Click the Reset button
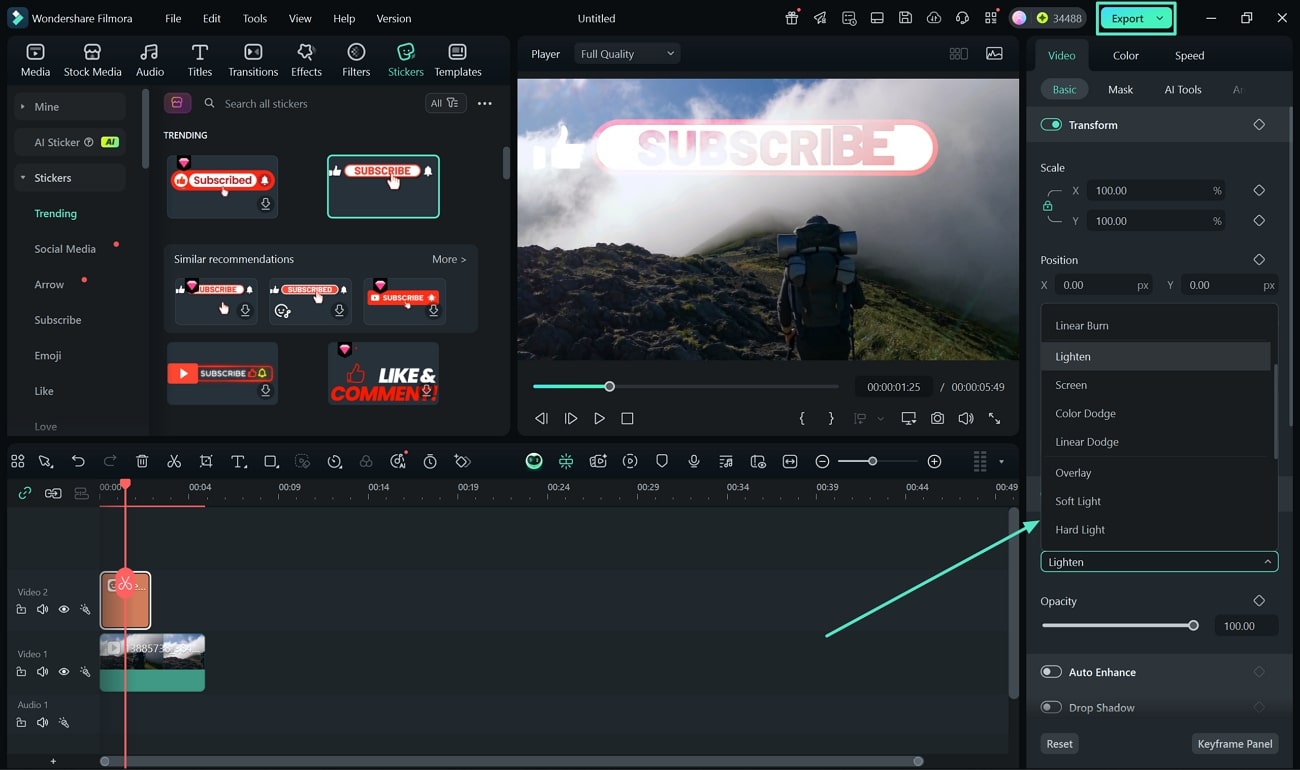 pos(1059,744)
